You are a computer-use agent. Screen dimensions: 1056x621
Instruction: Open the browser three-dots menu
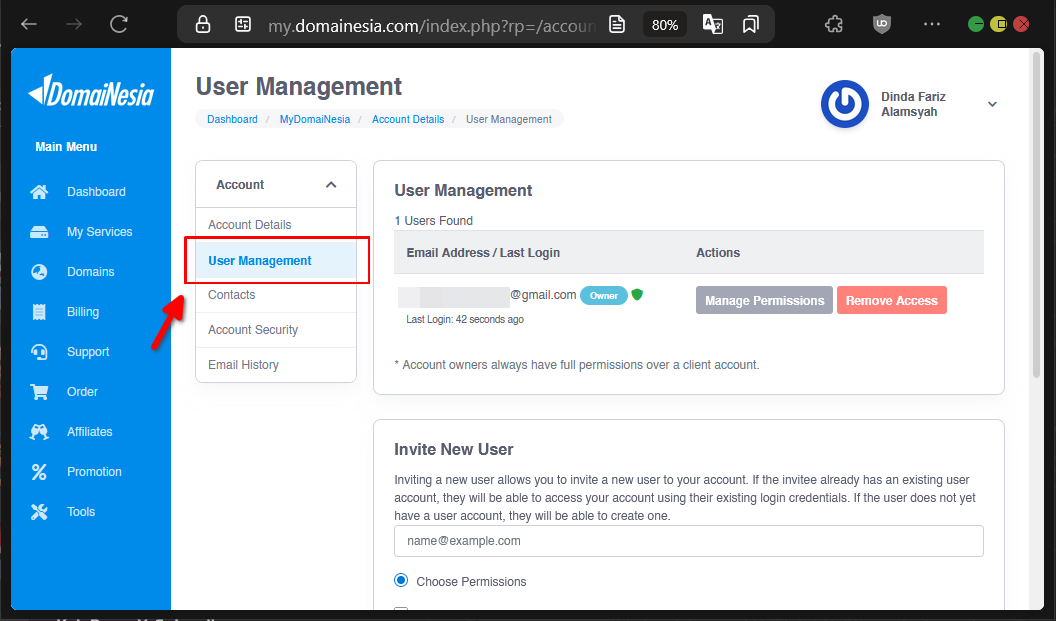click(932, 24)
